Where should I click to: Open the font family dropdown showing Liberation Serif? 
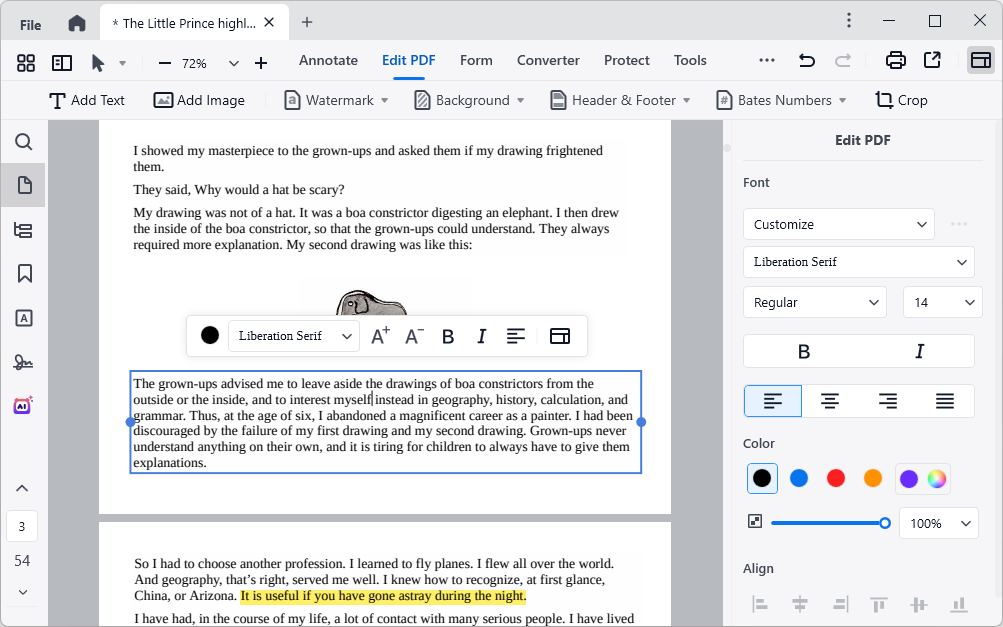point(857,261)
